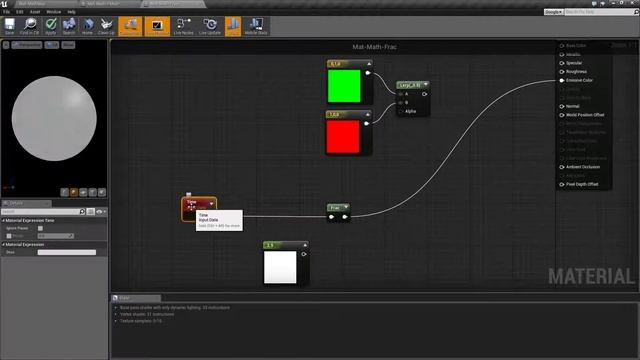Open the Lit view mode dropdown
Viewport: 640px width, 360px height.
pos(51,45)
